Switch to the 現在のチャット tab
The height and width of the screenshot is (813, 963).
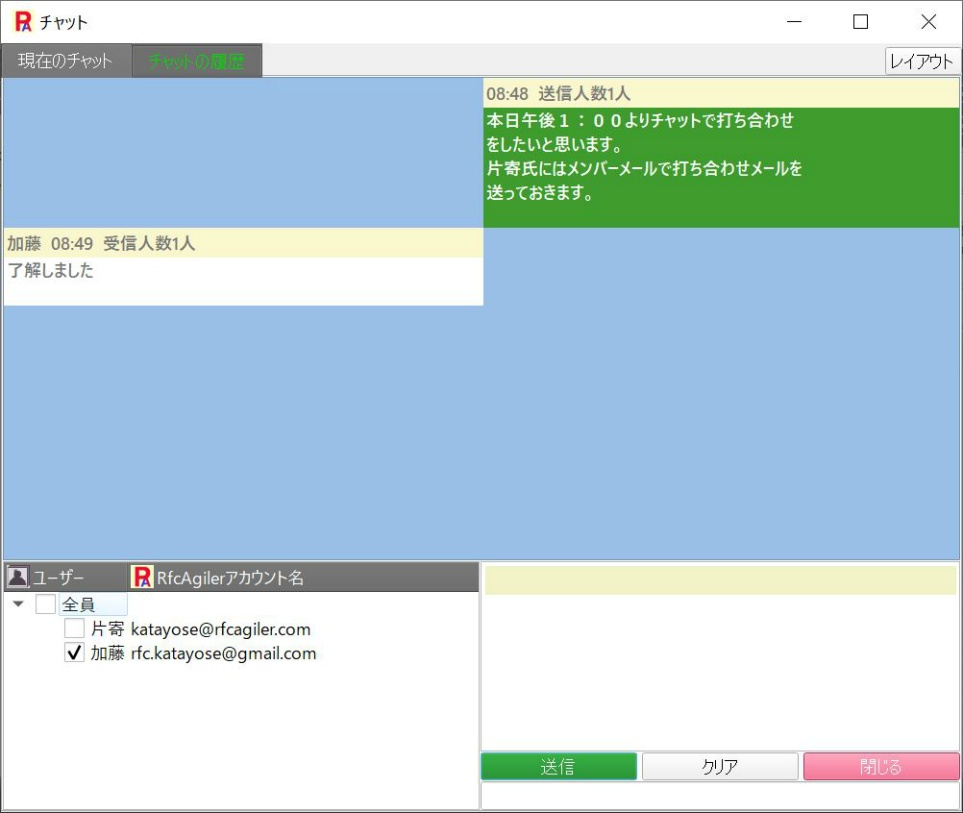(66, 61)
